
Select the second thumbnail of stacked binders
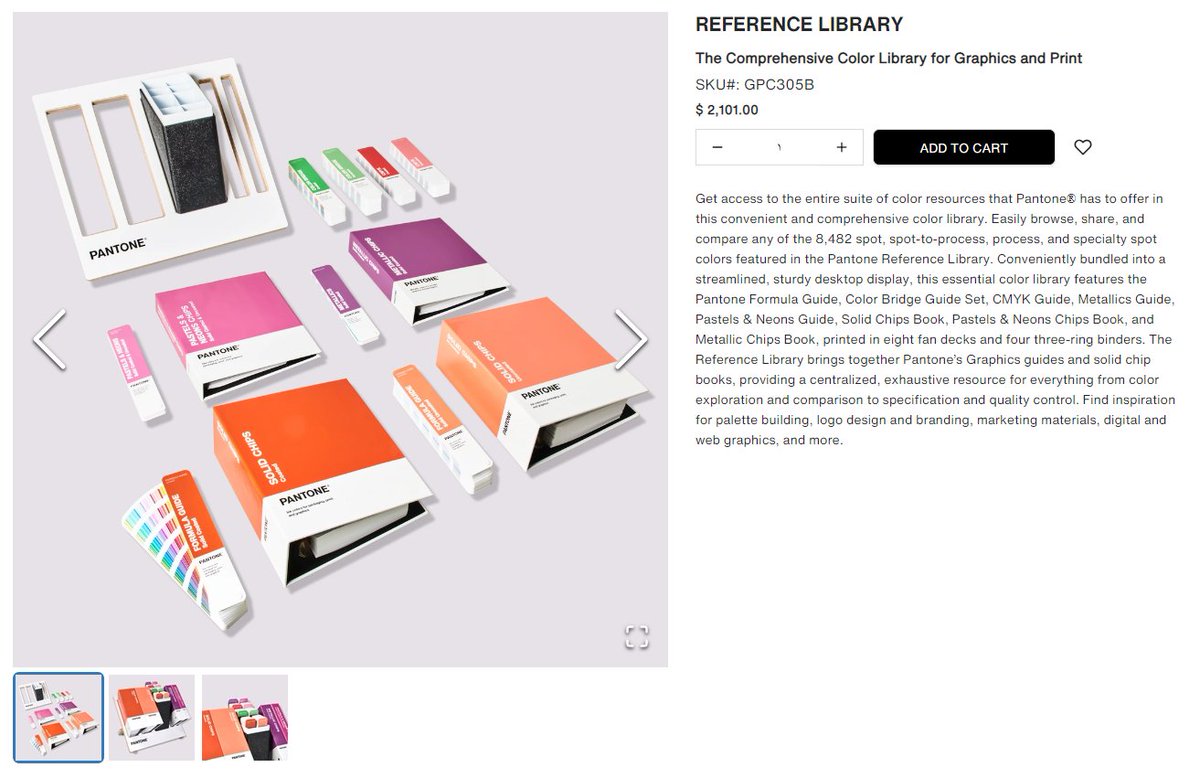tap(152, 718)
